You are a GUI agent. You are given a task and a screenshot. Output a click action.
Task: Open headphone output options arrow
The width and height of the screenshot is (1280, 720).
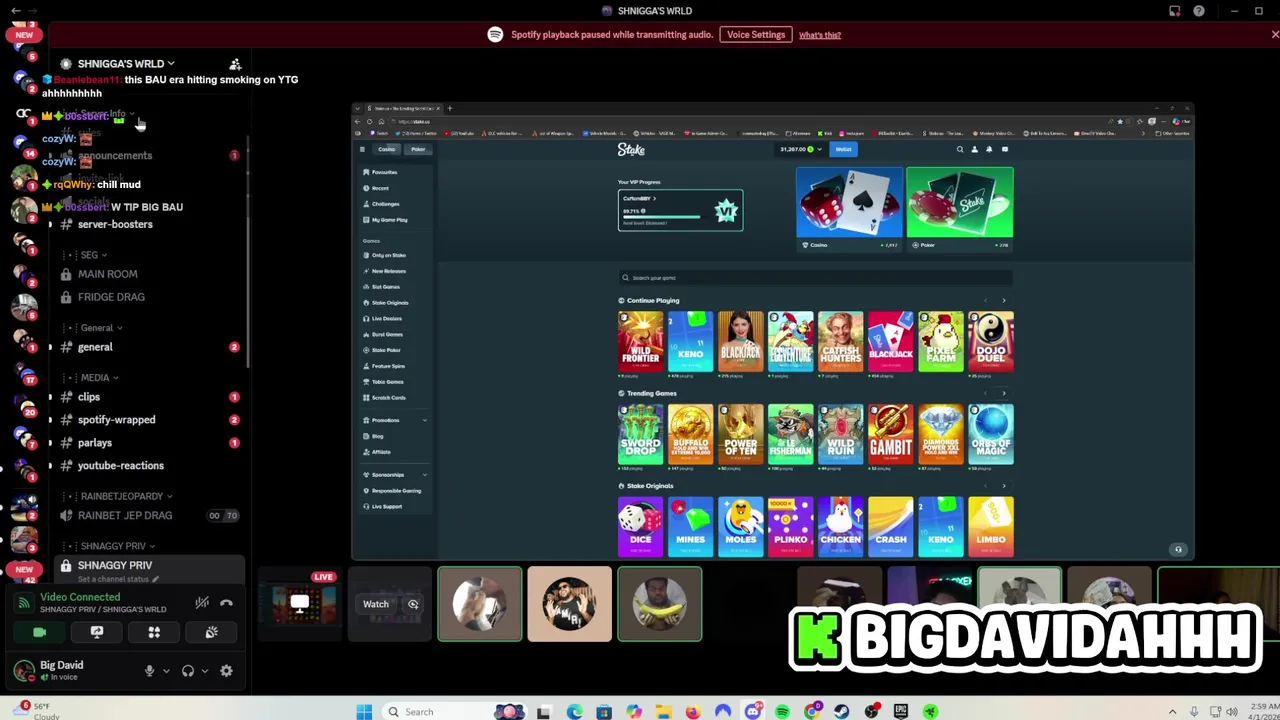coord(204,671)
